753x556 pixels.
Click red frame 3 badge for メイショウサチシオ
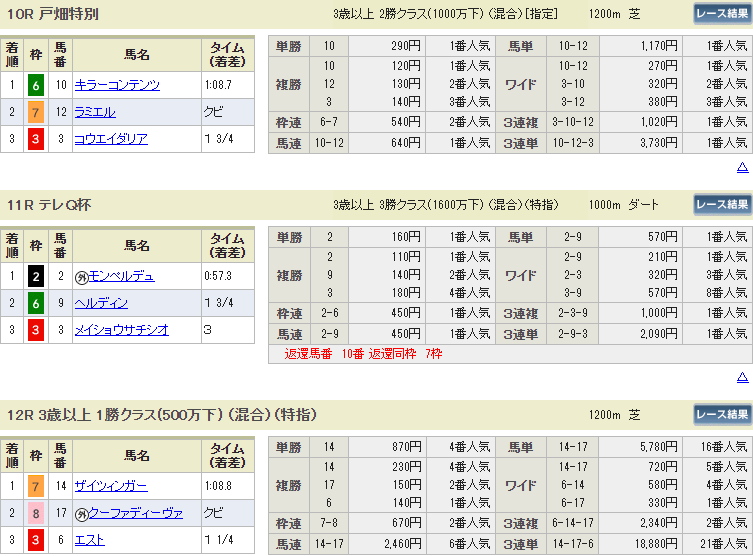click(x=36, y=330)
